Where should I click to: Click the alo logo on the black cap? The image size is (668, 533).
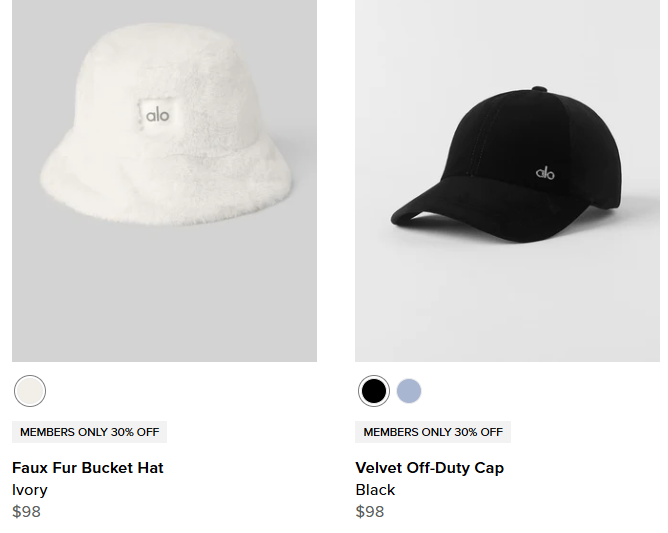[545, 173]
